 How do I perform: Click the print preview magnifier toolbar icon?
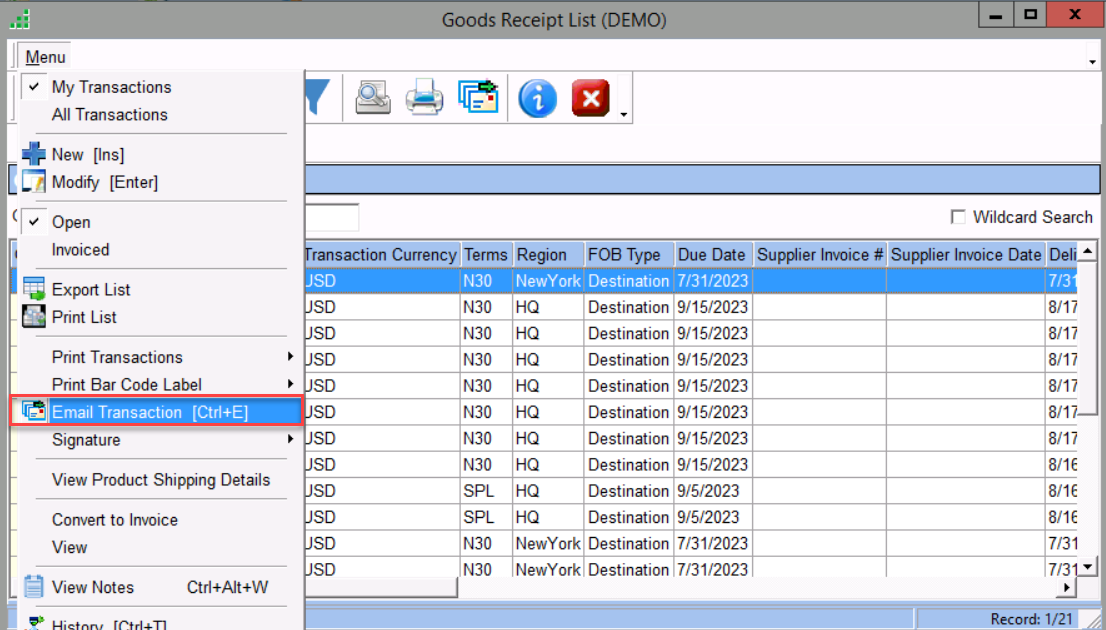click(372, 98)
